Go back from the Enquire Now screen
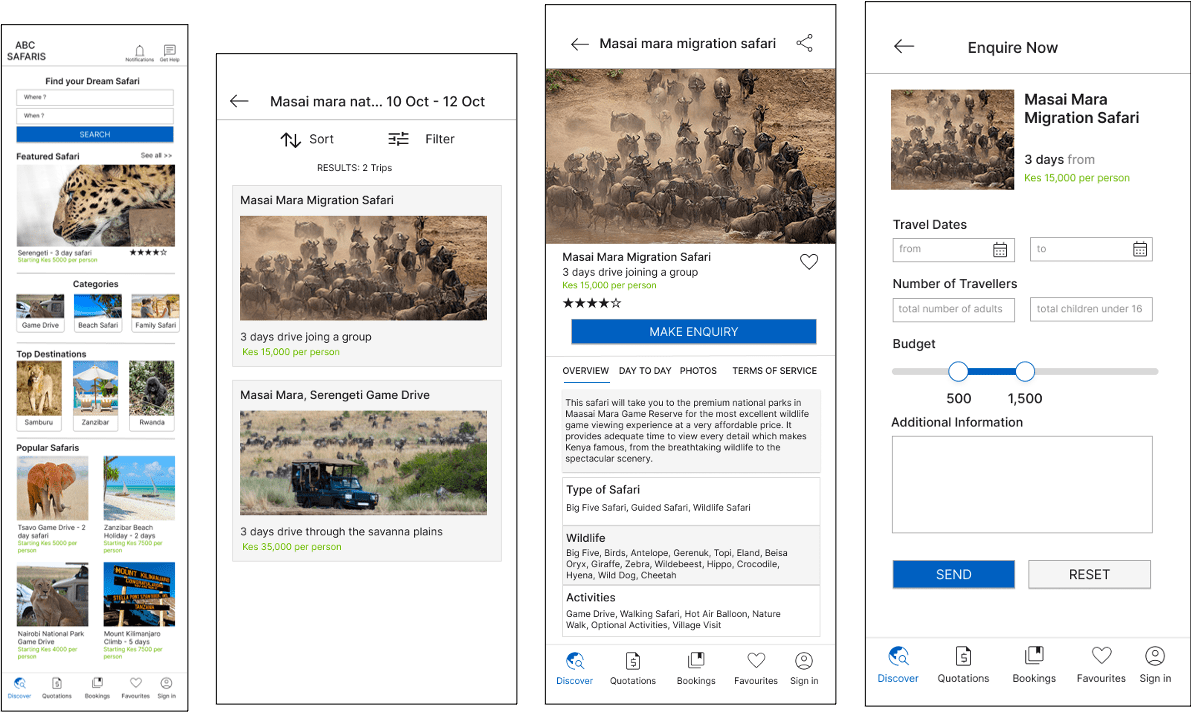Viewport: 1191px width, 712px height. tap(903, 46)
